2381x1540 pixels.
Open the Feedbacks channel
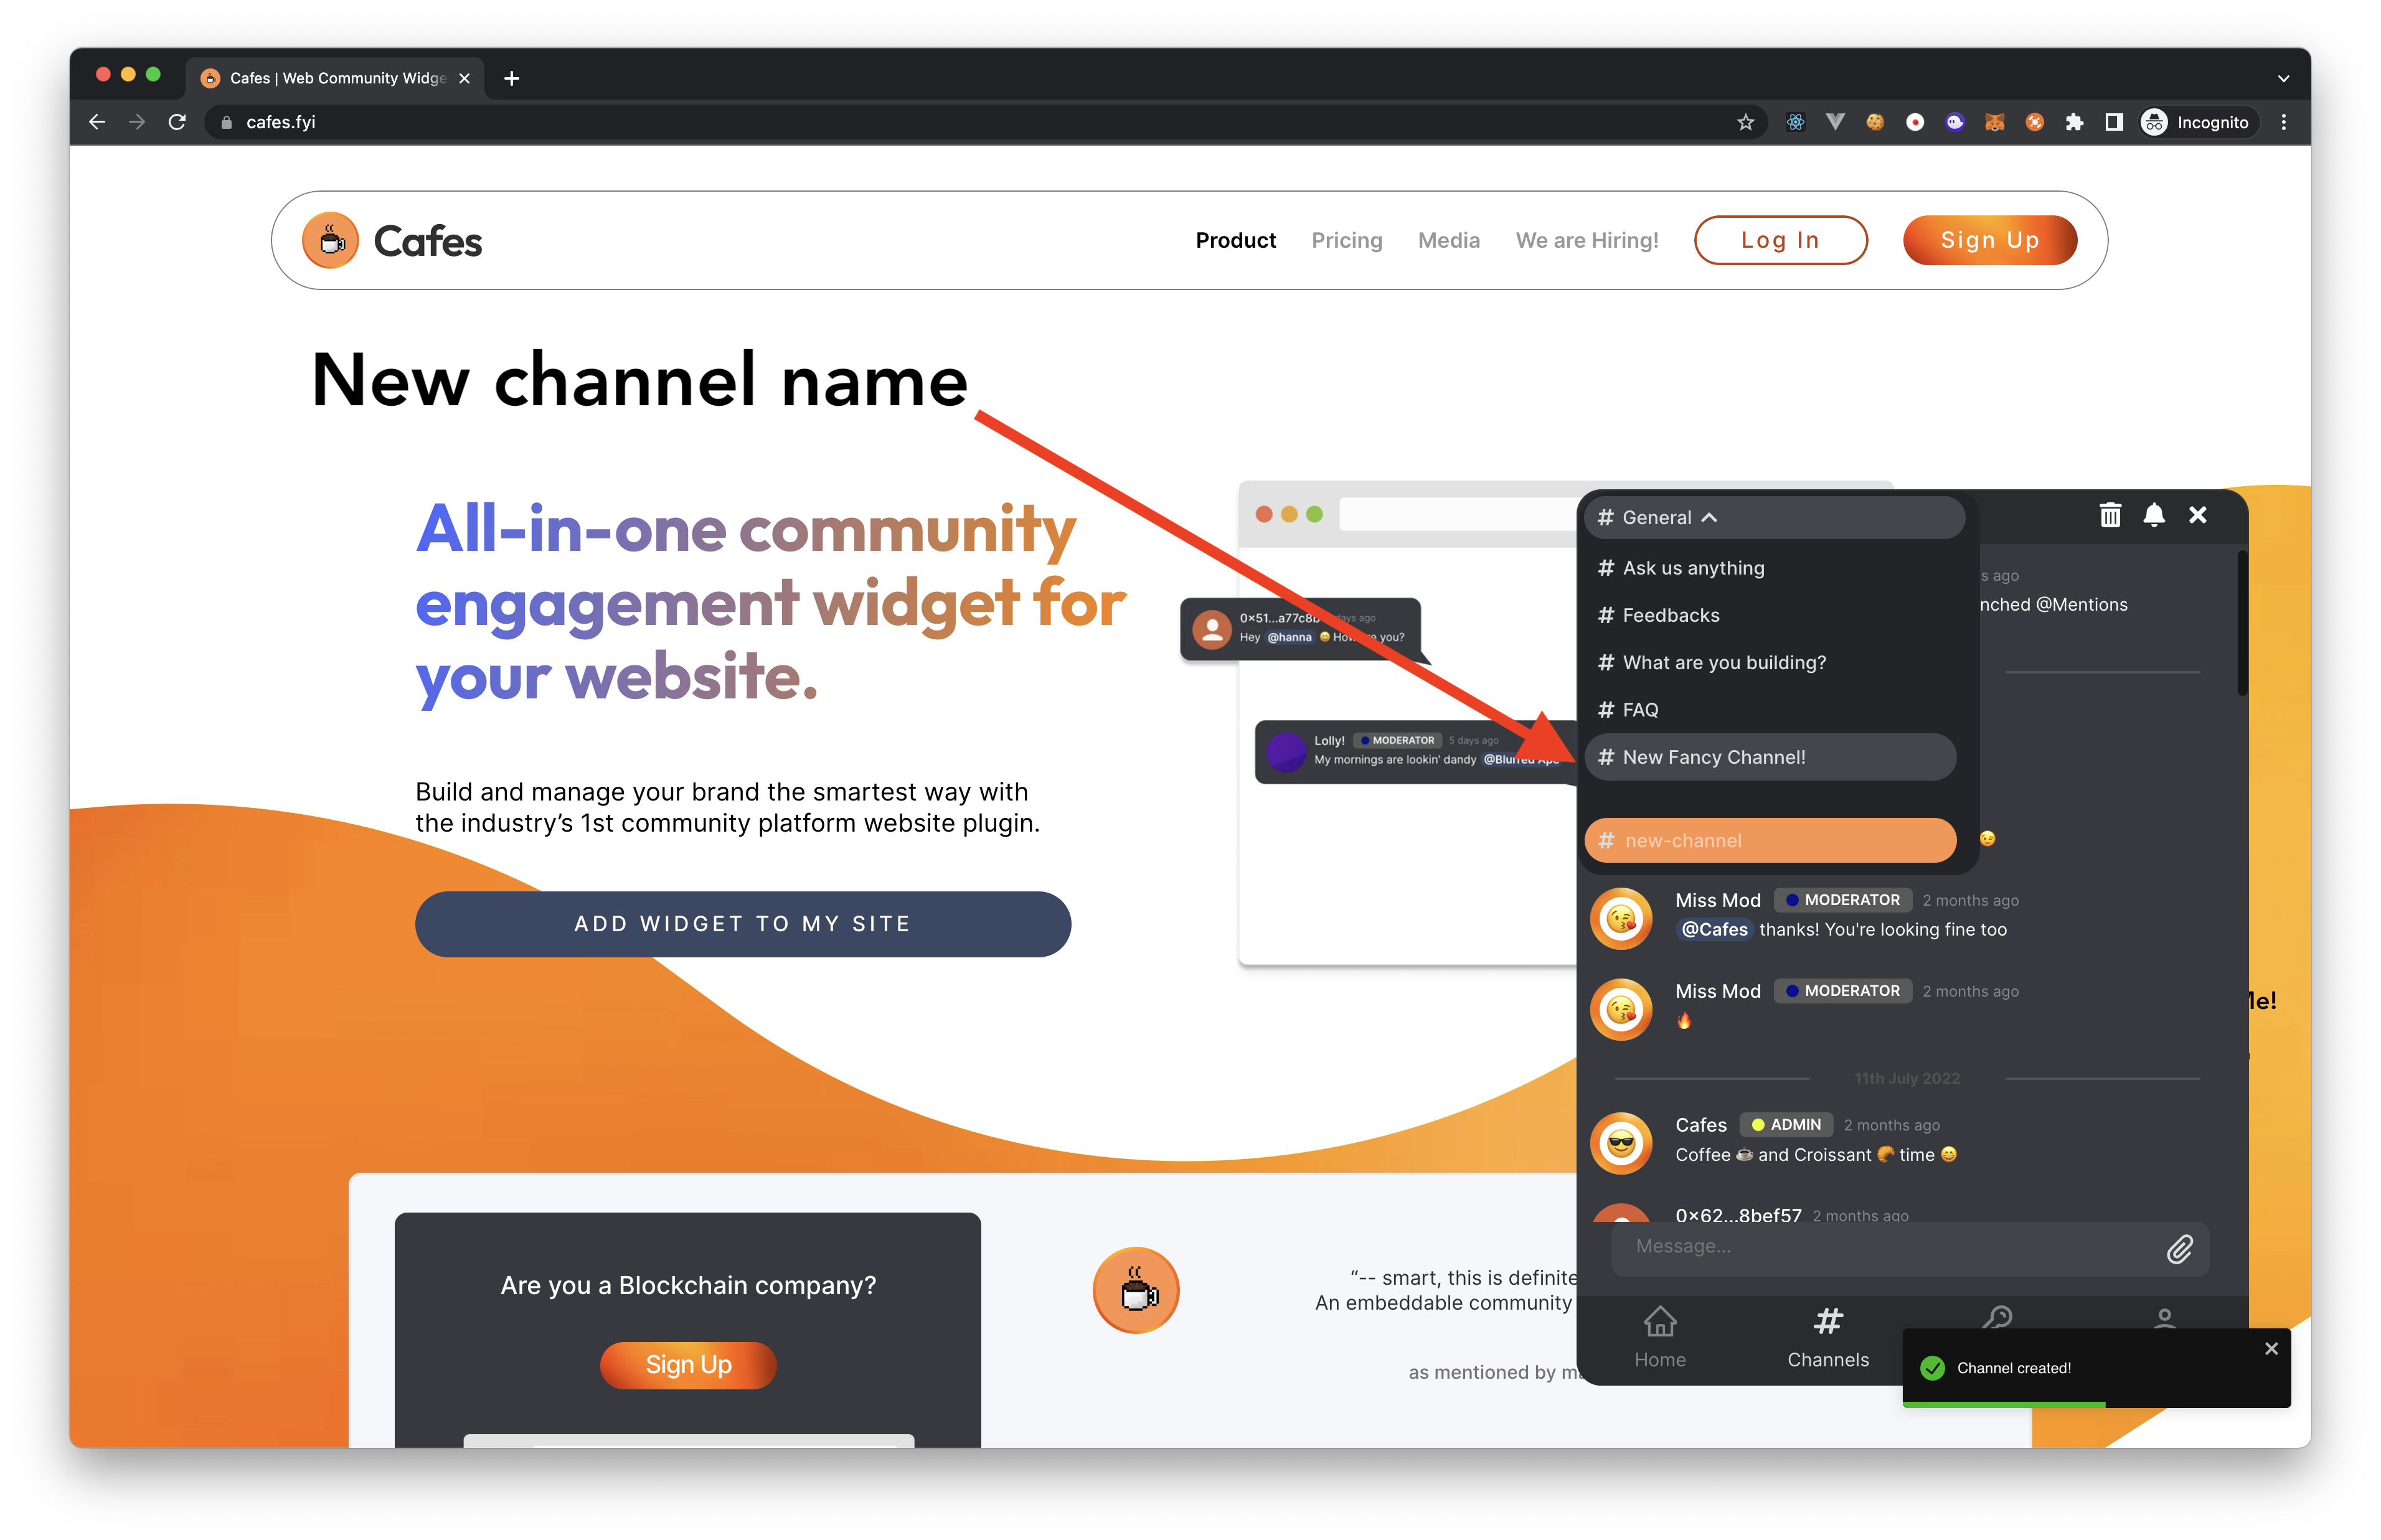click(1670, 615)
